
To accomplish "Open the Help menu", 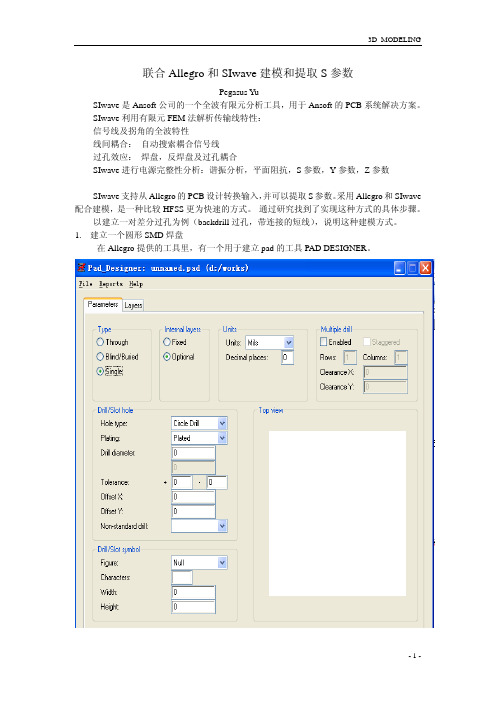I will [x=136, y=284].
